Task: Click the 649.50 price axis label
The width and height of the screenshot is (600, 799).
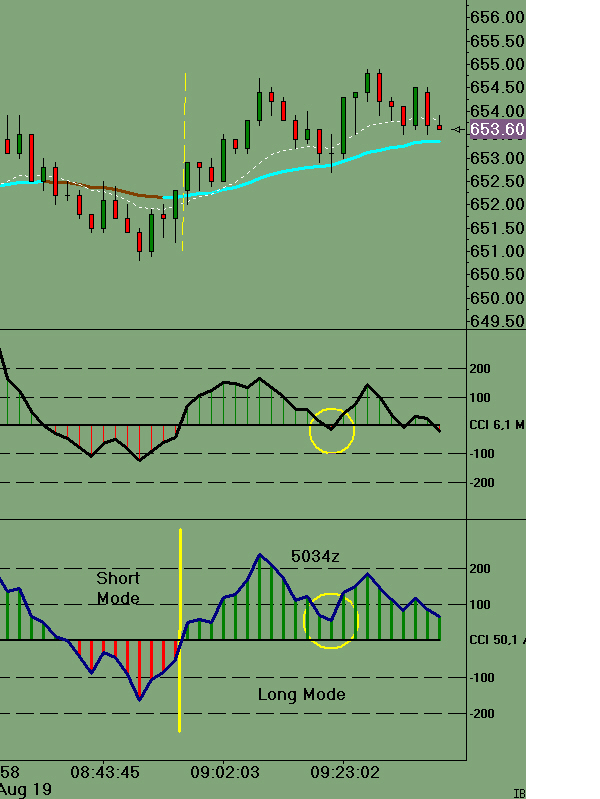Action: click(x=497, y=322)
